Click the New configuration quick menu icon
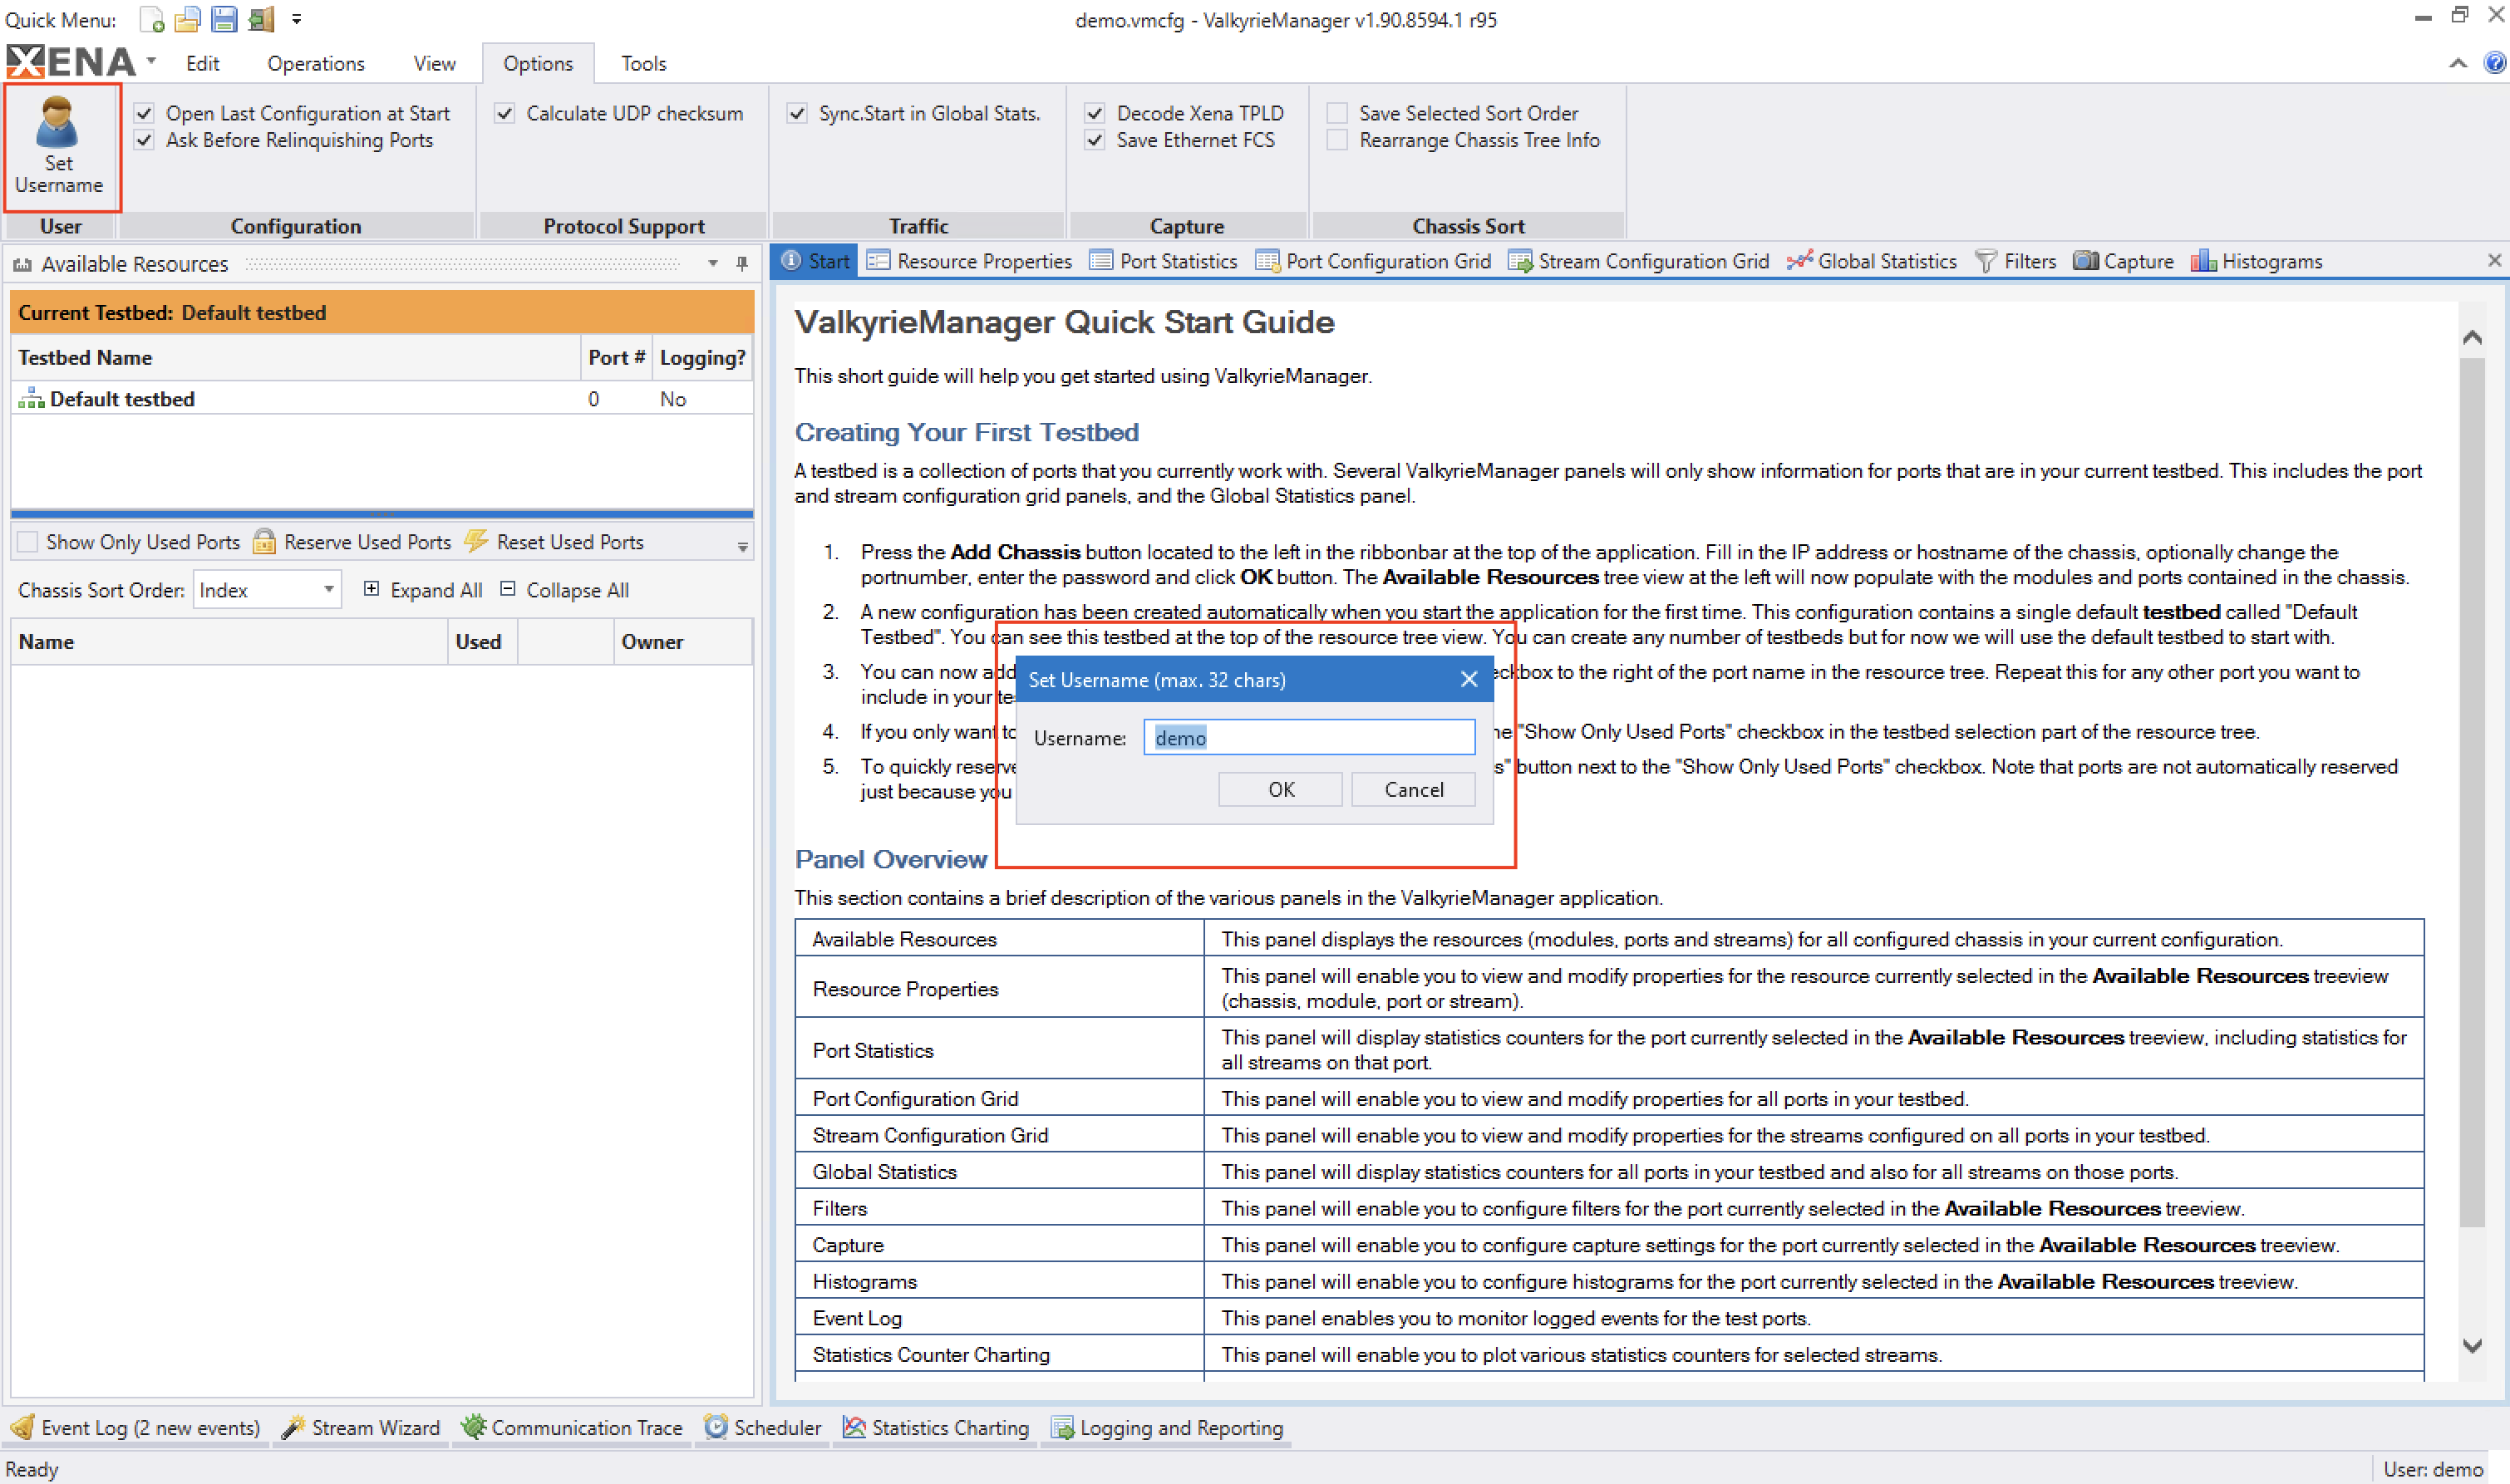This screenshot has width=2510, height=1484. 151,19
